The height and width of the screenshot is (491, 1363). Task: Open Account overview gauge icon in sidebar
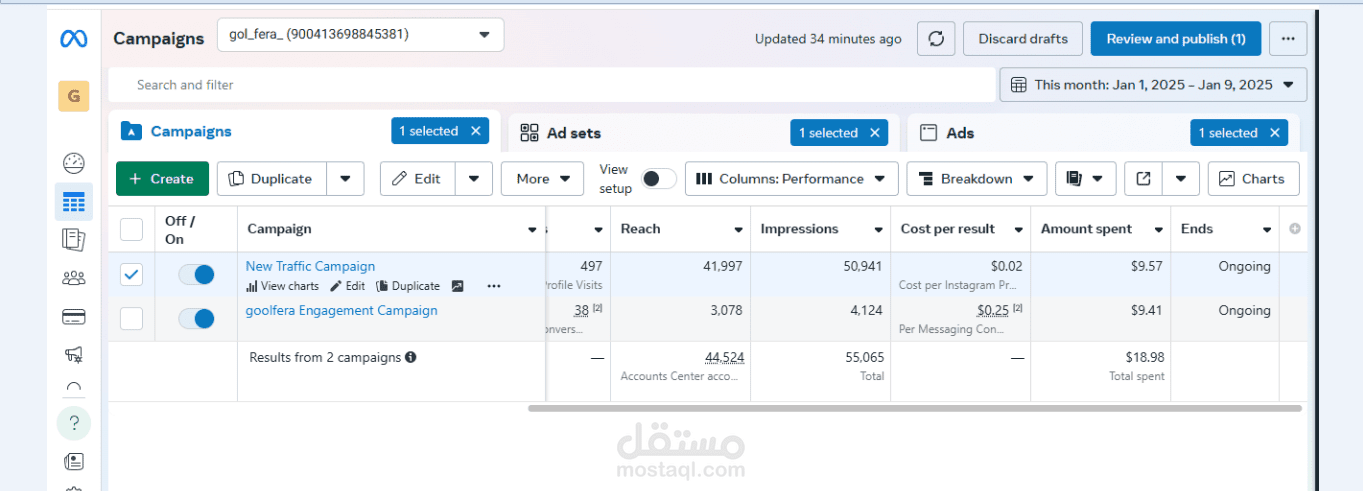(x=73, y=163)
